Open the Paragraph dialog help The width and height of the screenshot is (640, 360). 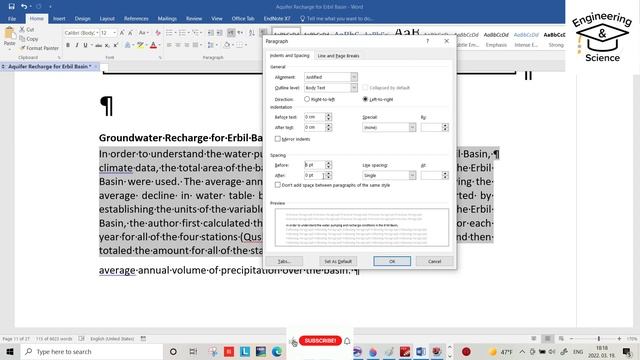(x=427, y=41)
